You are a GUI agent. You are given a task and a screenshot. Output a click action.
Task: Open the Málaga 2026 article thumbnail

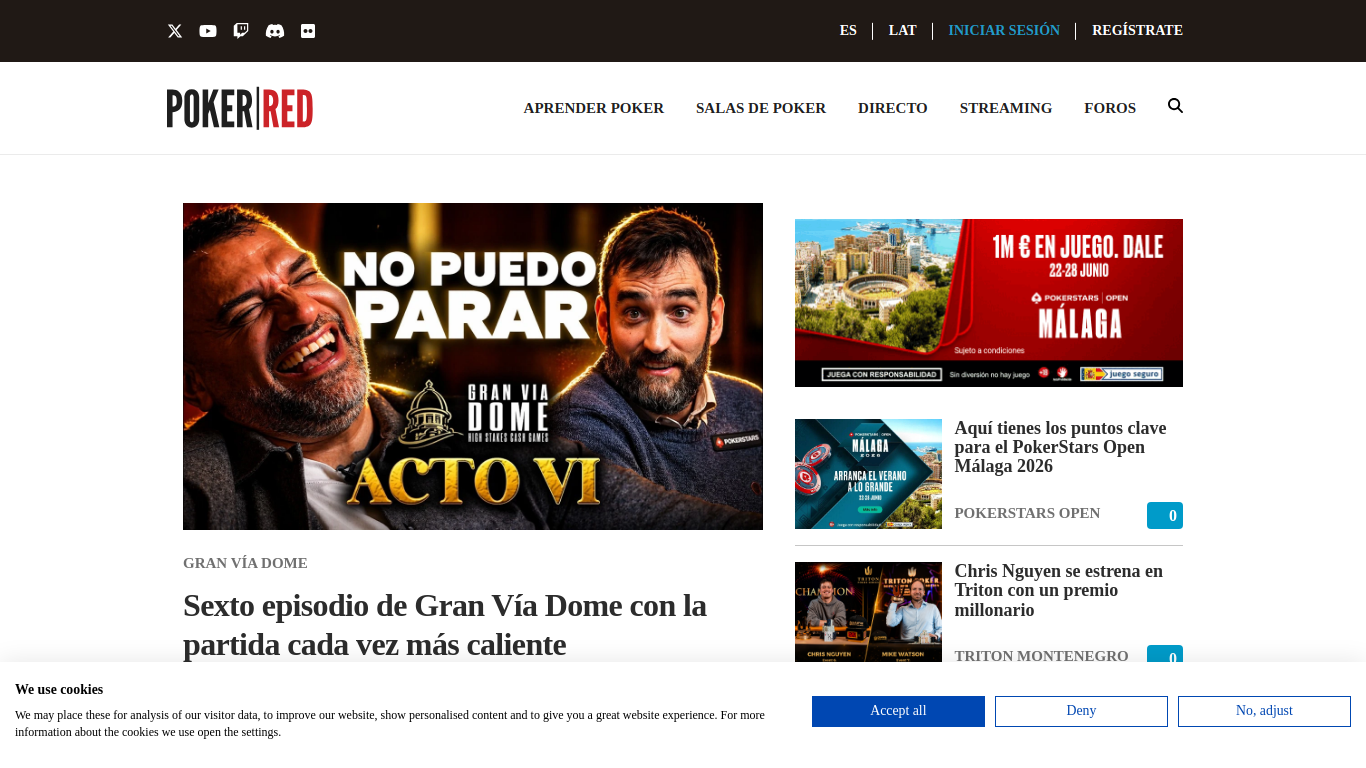(868, 474)
